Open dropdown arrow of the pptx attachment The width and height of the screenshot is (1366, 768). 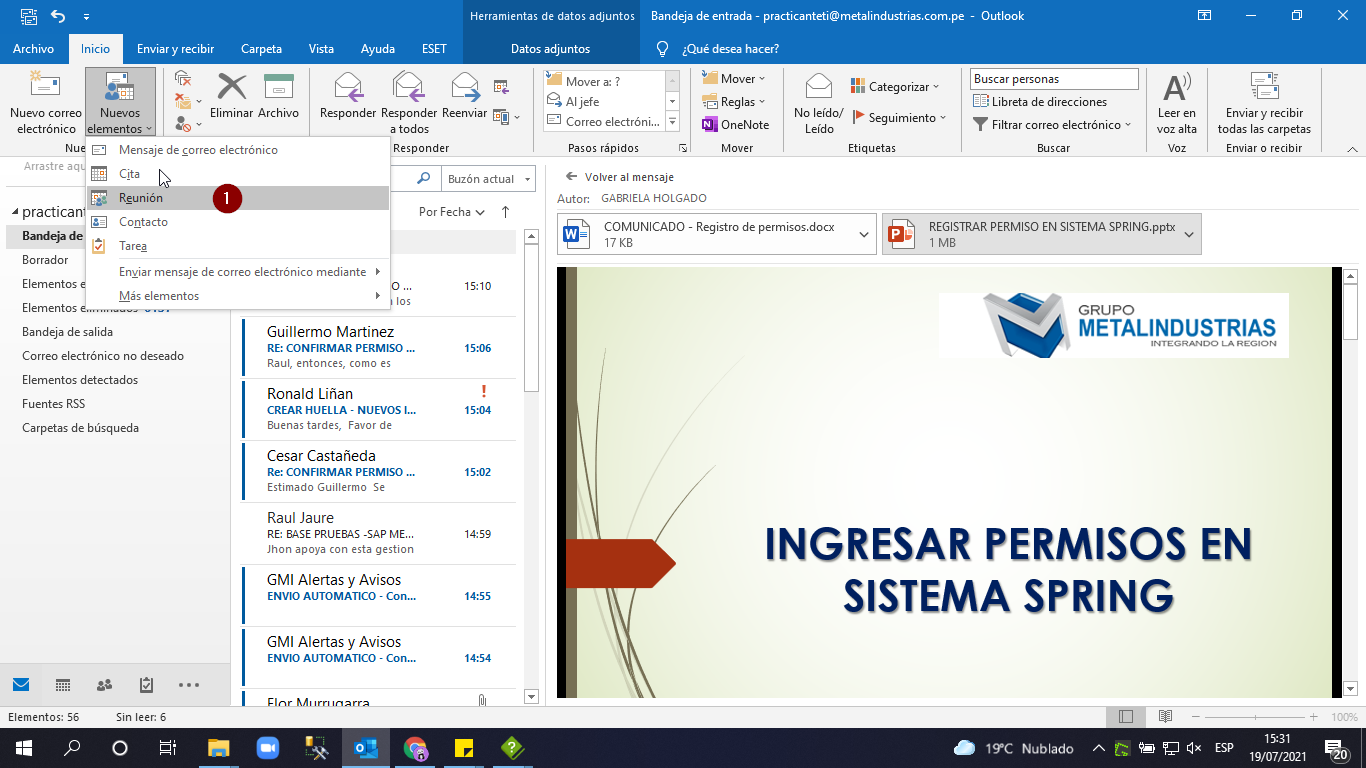click(x=1189, y=234)
